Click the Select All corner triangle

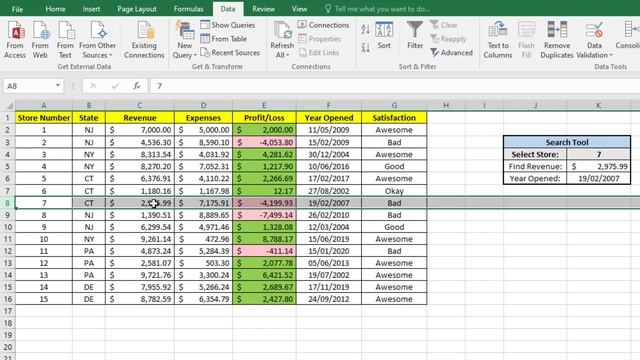click(9, 106)
